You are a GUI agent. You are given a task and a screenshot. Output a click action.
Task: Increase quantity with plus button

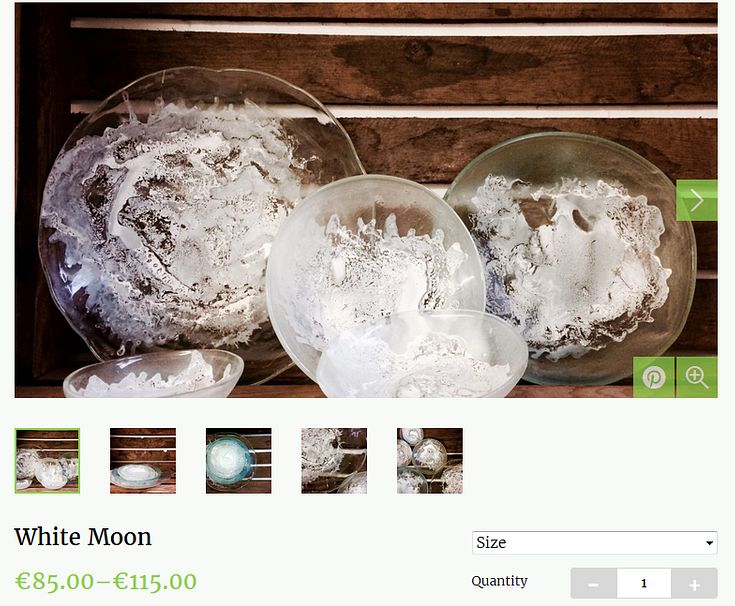pos(694,584)
